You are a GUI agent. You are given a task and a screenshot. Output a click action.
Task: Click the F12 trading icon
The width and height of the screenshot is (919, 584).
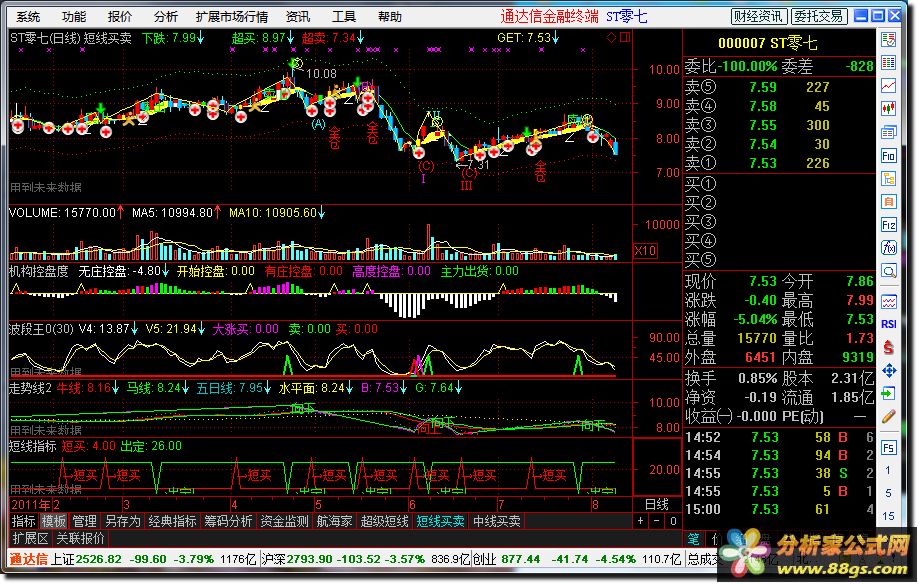[889, 225]
